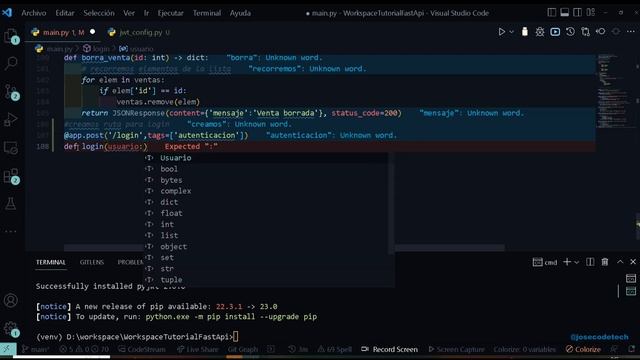Open the Terminal menu in menu bar

(207, 13)
